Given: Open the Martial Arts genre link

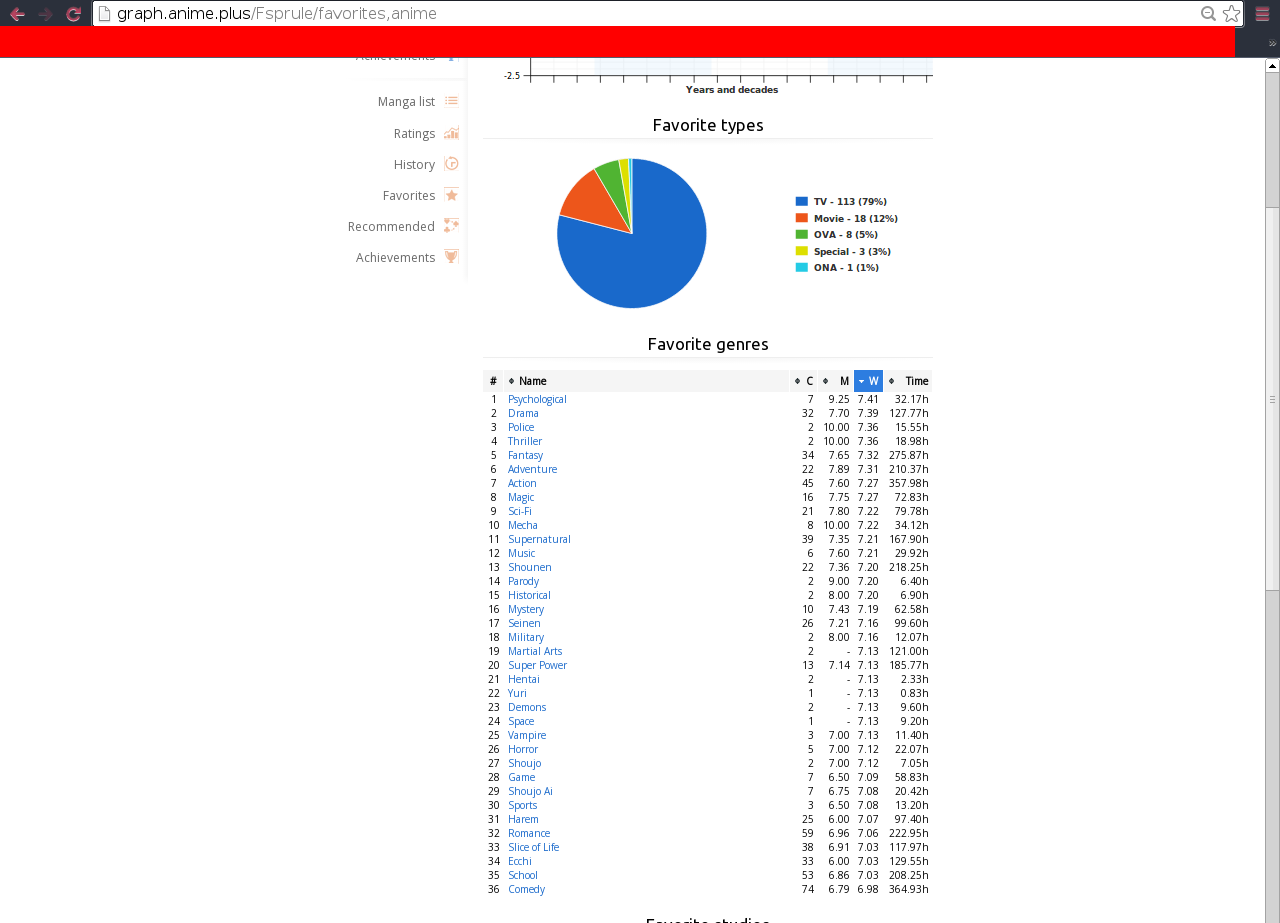Looking at the screenshot, I should click(535, 652).
